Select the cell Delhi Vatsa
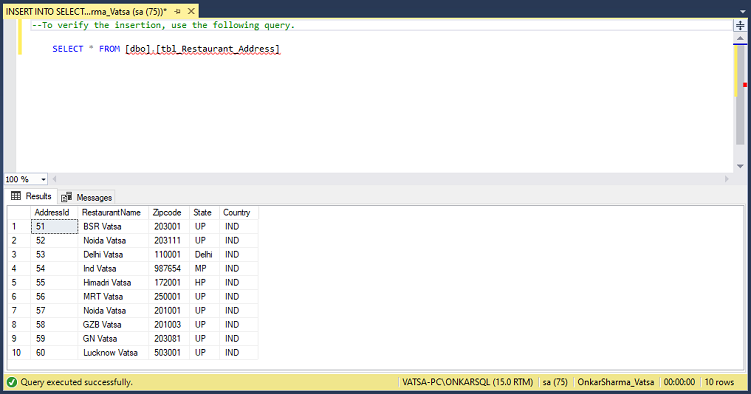The image size is (751, 394). [x=113, y=255]
